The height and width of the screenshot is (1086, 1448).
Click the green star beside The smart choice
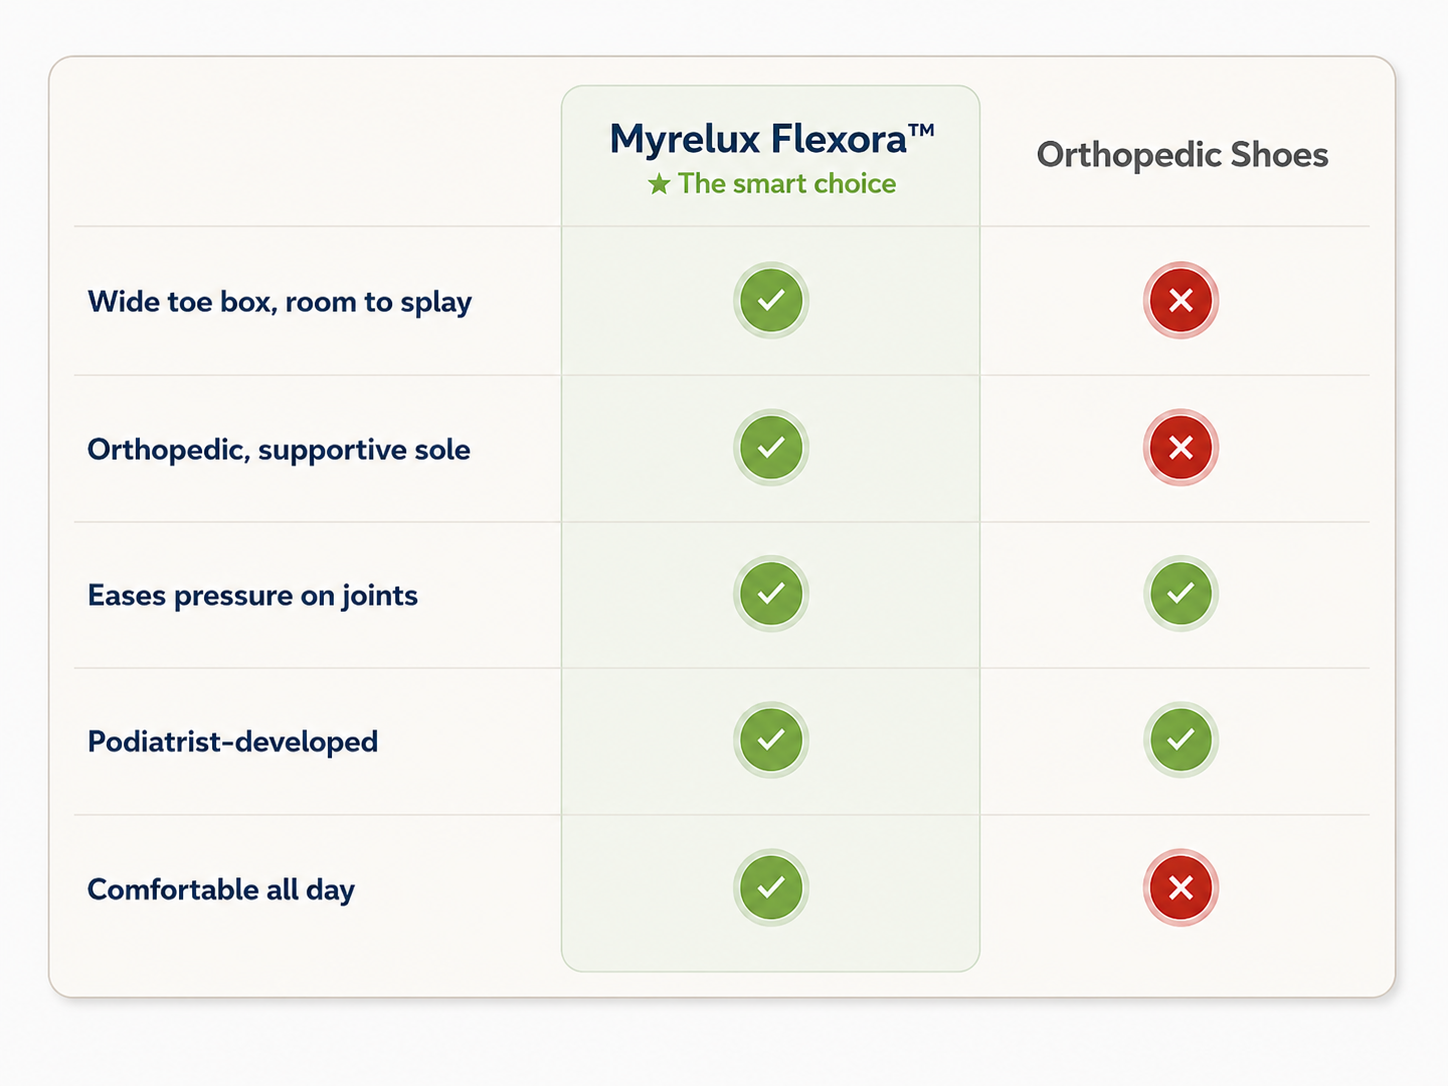pos(659,184)
